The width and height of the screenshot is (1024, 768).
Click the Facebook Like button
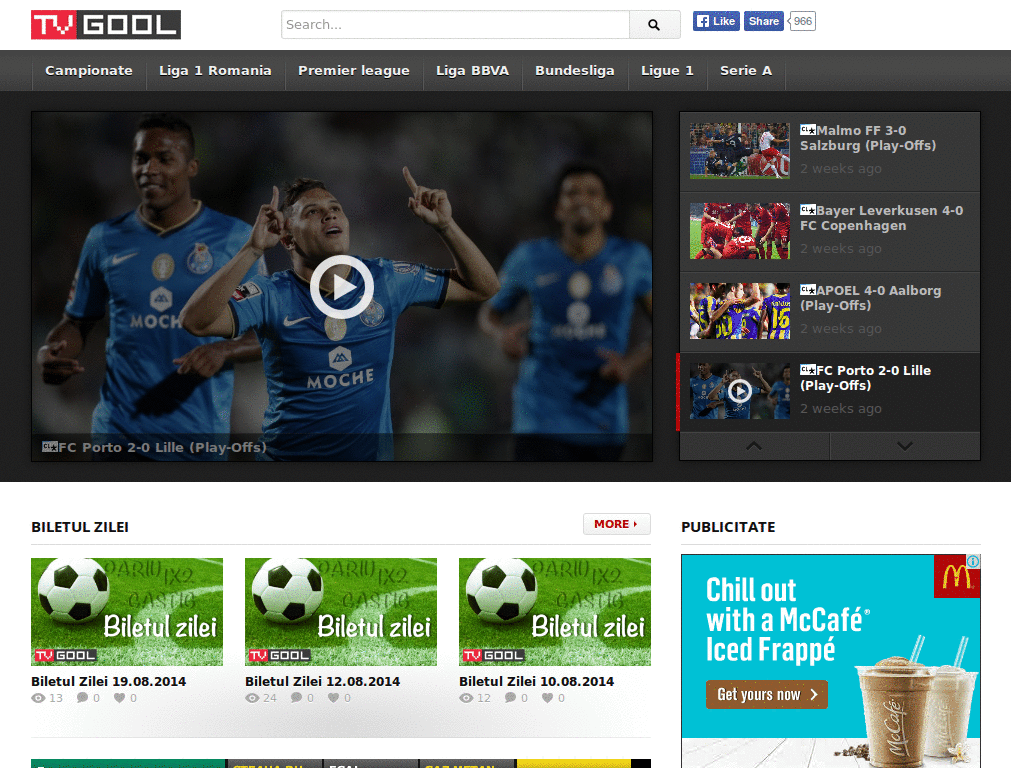pos(716,22)
